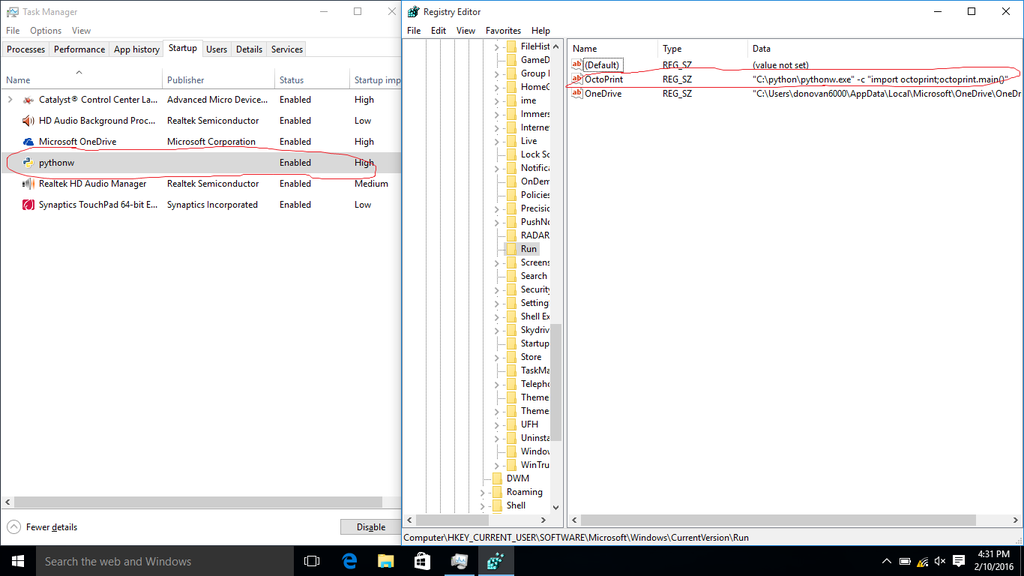Open the Services tab
Viewport: 1024px width, 576px height.
tap(287, 50)
